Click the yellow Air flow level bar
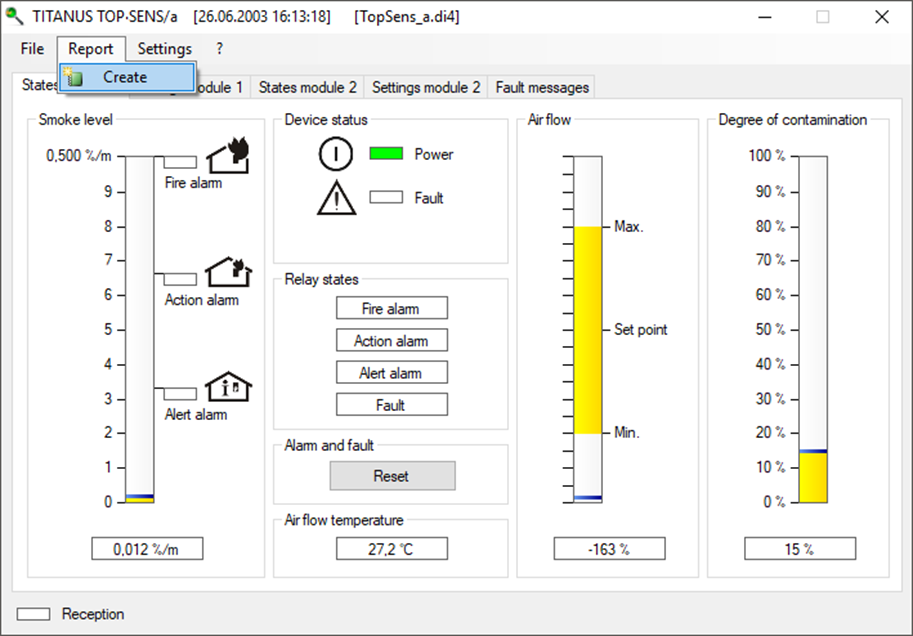The height and width of the screenshot is (636, 913). click(x=588, y=330)
